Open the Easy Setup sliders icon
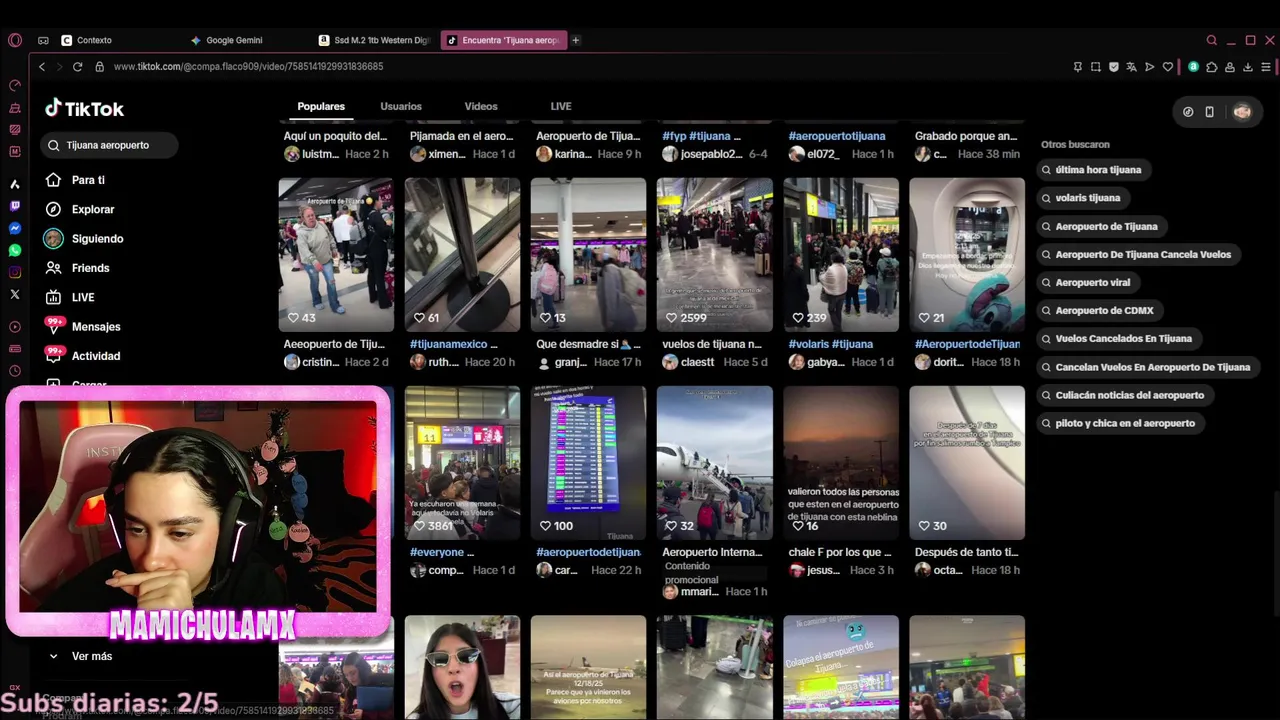The image size is (1280, 720). point(1266,67)
